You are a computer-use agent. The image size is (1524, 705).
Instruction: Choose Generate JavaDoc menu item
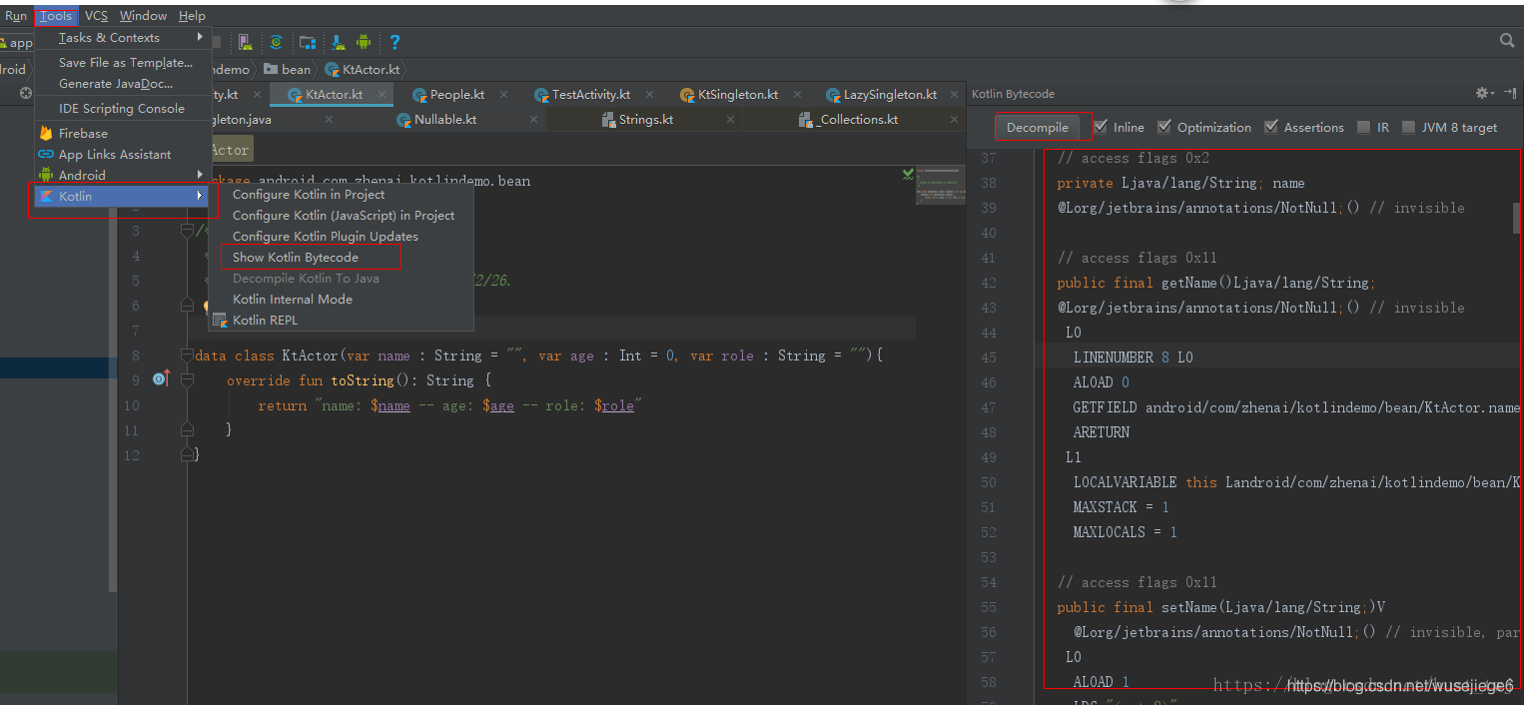[x=123, y=84]
